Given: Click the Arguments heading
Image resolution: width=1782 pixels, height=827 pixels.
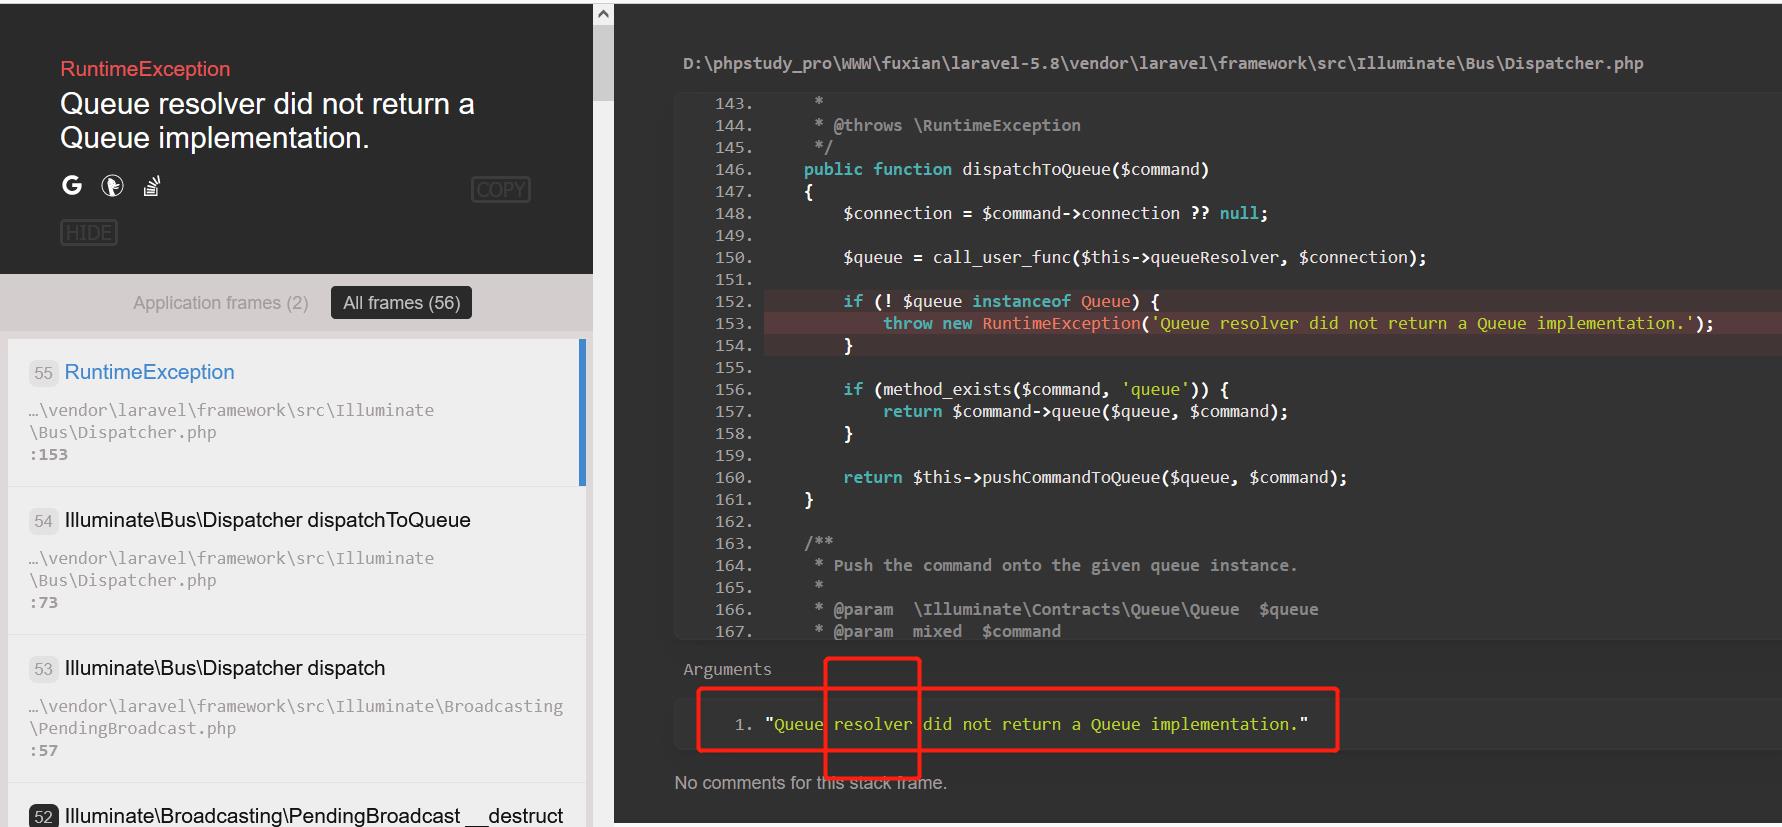Looking at the screenshot, I should click(727, 669).
